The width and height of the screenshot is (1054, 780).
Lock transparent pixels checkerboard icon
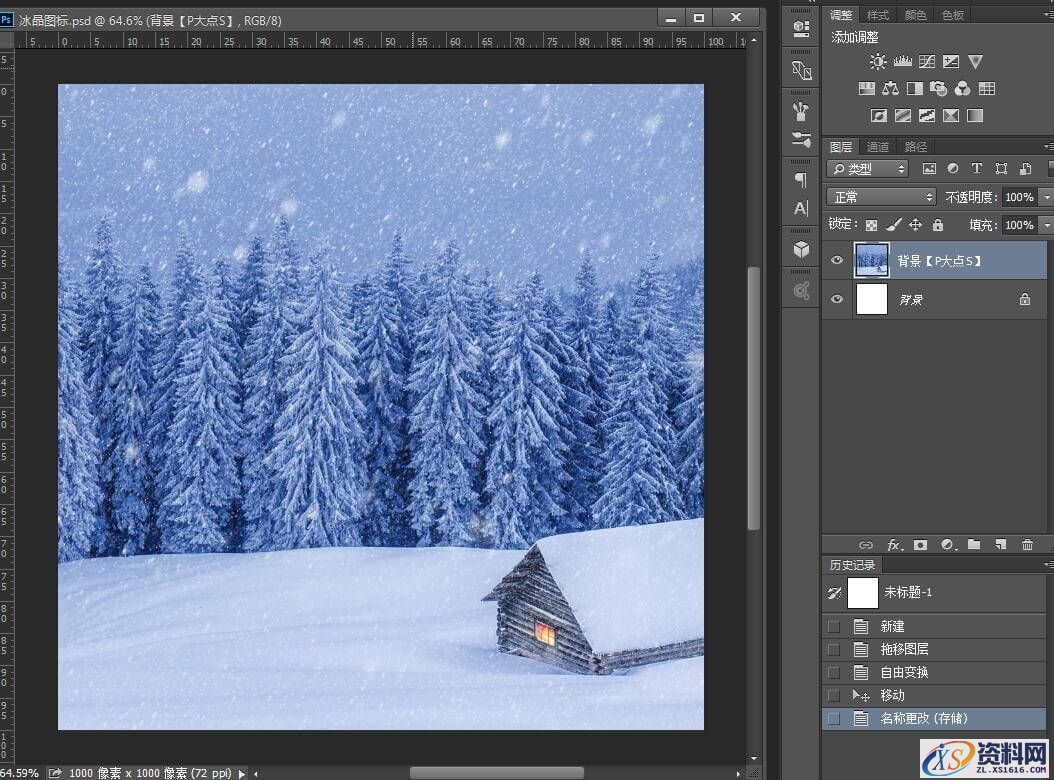click(x=872, y=225)
